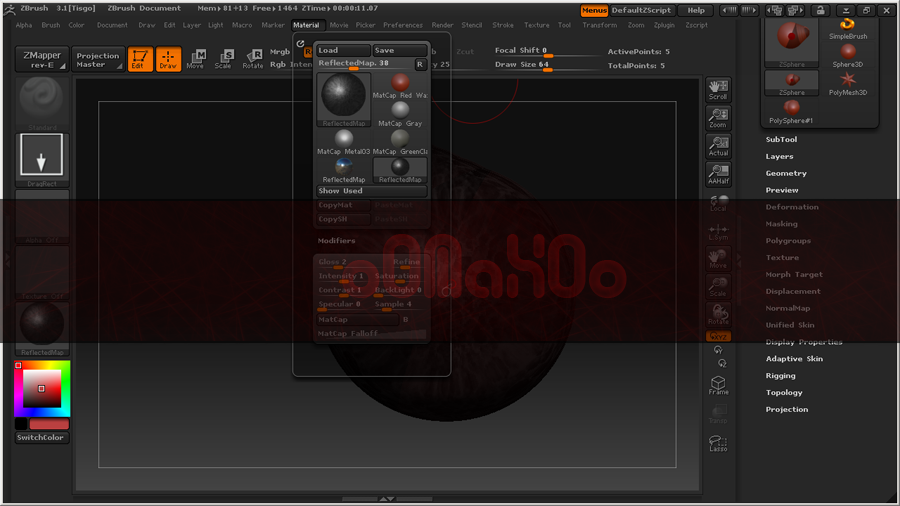Open the ReflectedMap material selector in left shelf

(x=42, y=328)
